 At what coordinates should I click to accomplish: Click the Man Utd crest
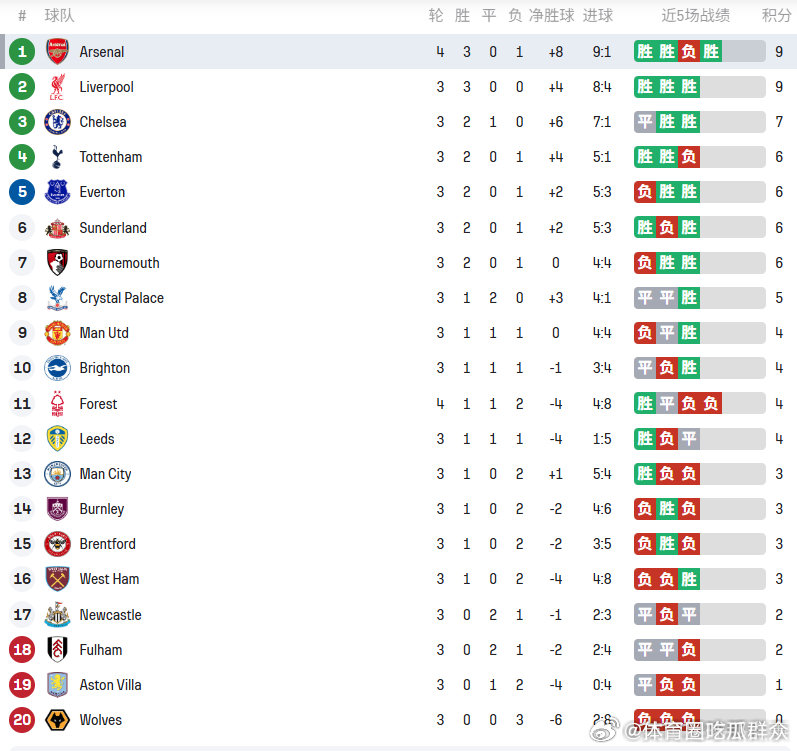click(x=57, y=333)
